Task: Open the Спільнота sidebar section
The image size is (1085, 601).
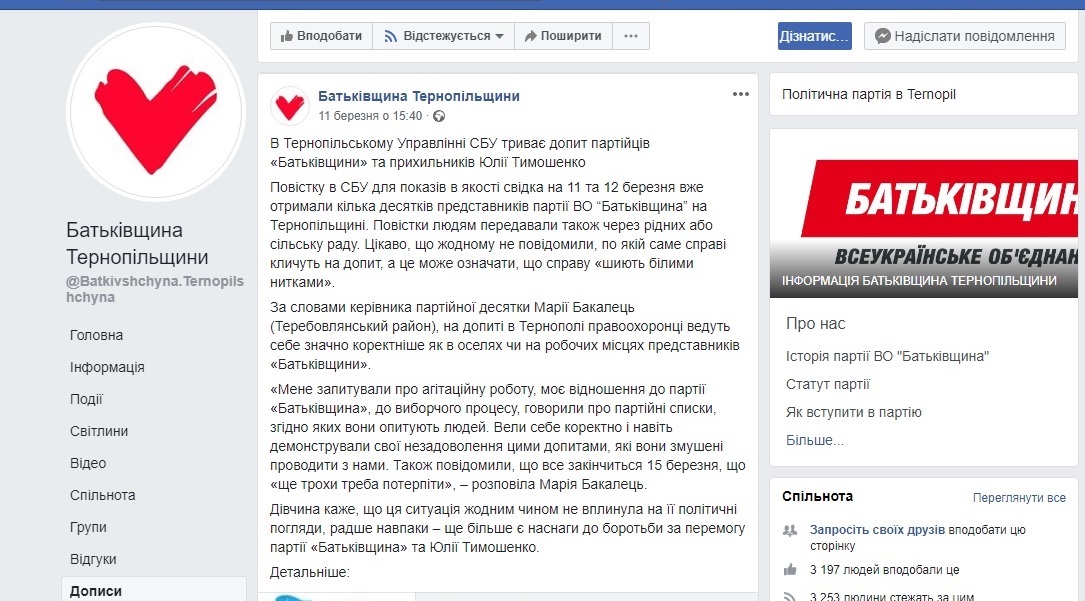Action: click(x=102, y=495)
